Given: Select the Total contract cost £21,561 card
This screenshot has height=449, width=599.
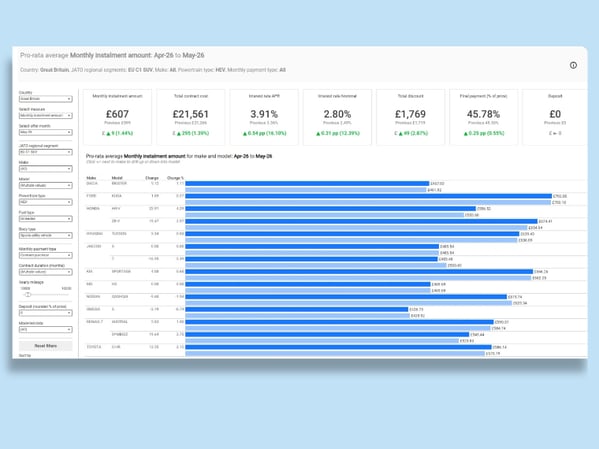Looking at the screenshot, I should click(191, 117).
